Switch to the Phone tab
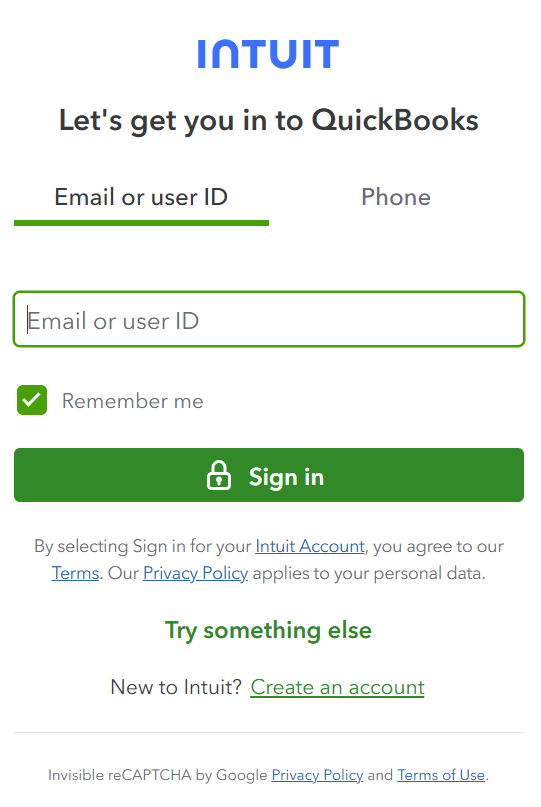The image size is (541, 807). (396, 197)
